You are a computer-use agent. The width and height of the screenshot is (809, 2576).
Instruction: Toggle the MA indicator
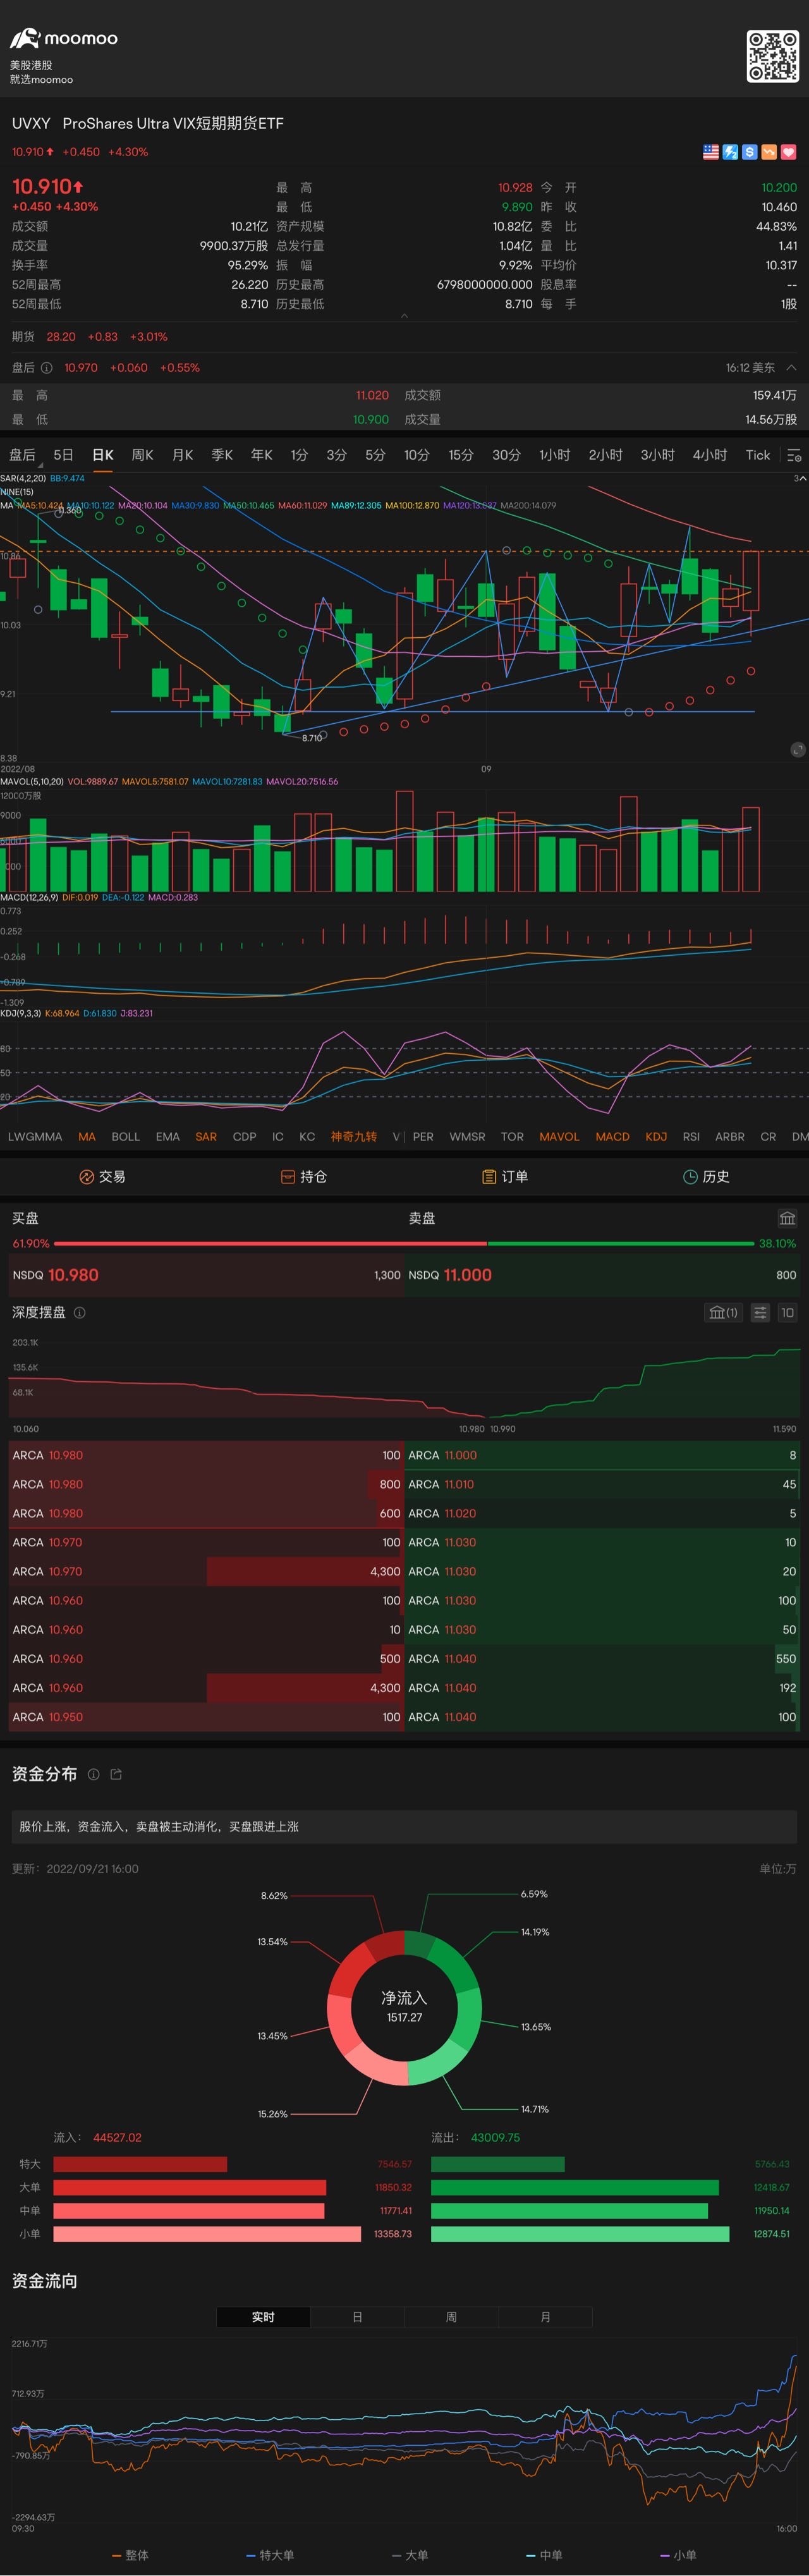(87, 1137)
